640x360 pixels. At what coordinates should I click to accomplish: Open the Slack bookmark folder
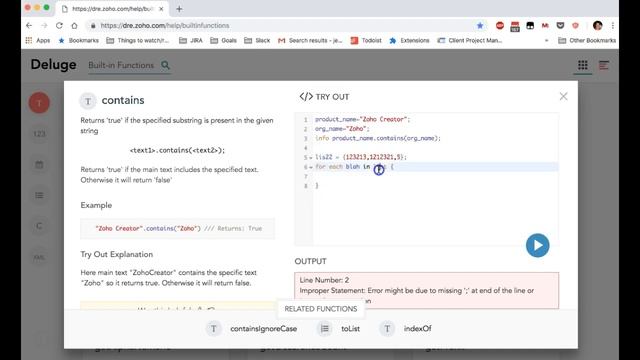pyautogui.click(x=257, y=40)
